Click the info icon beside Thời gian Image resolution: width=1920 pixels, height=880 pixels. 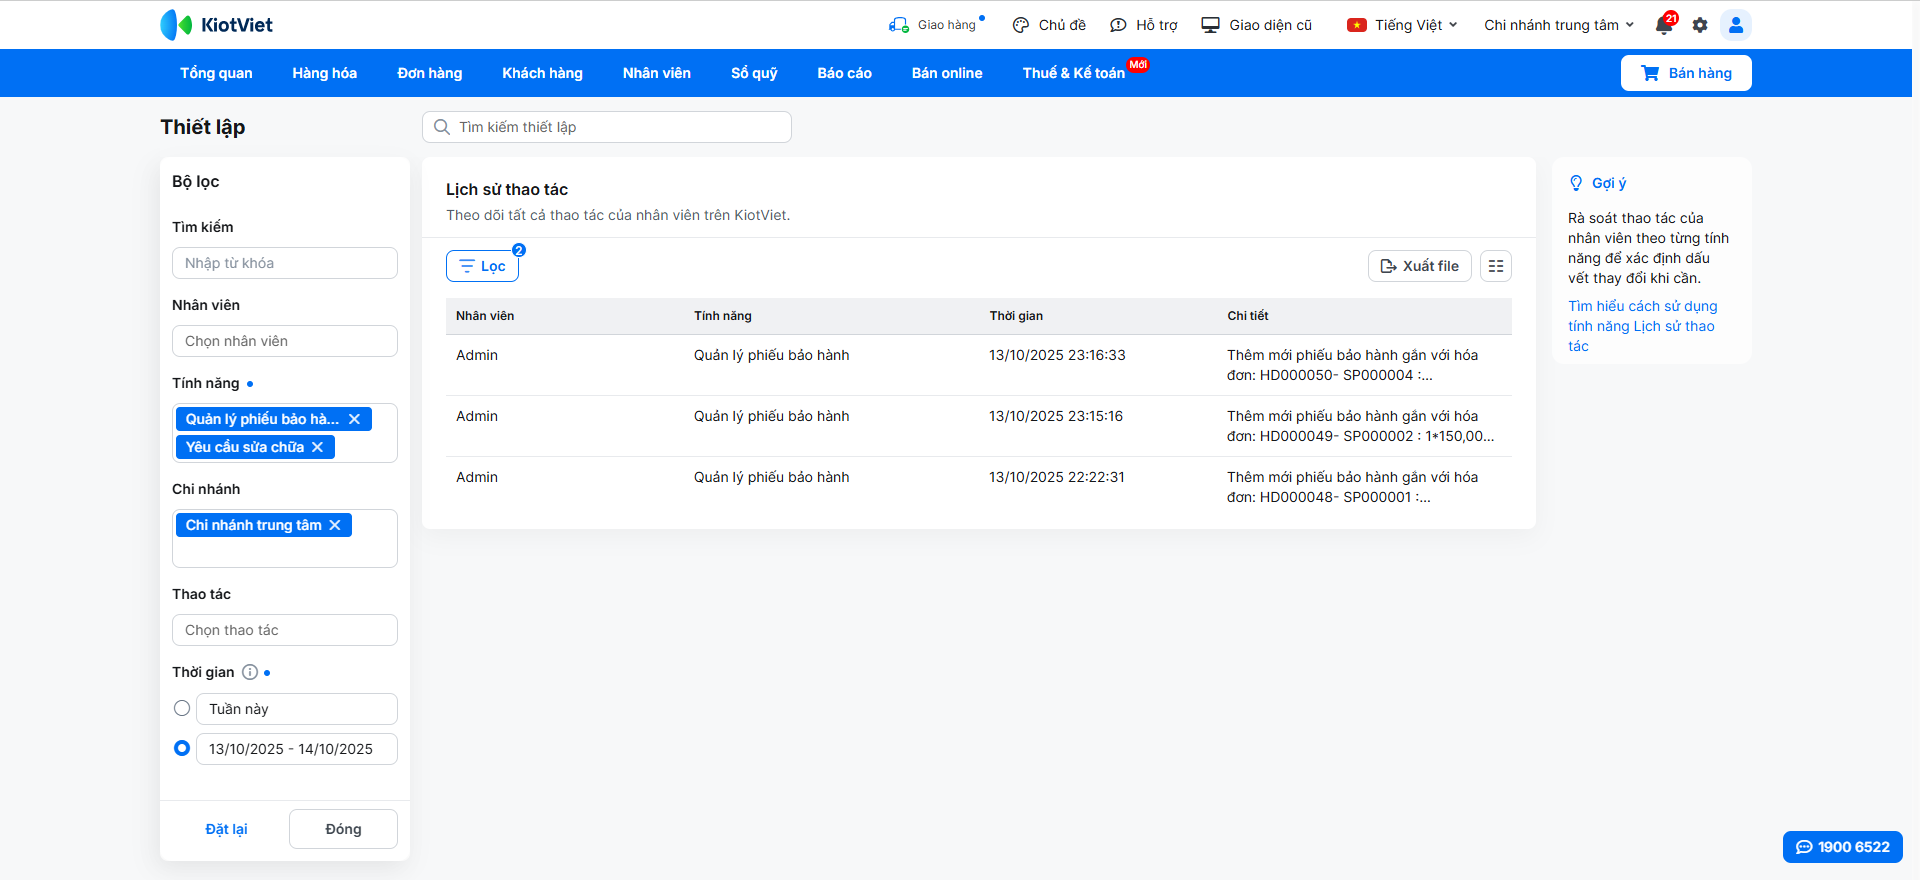250,672
